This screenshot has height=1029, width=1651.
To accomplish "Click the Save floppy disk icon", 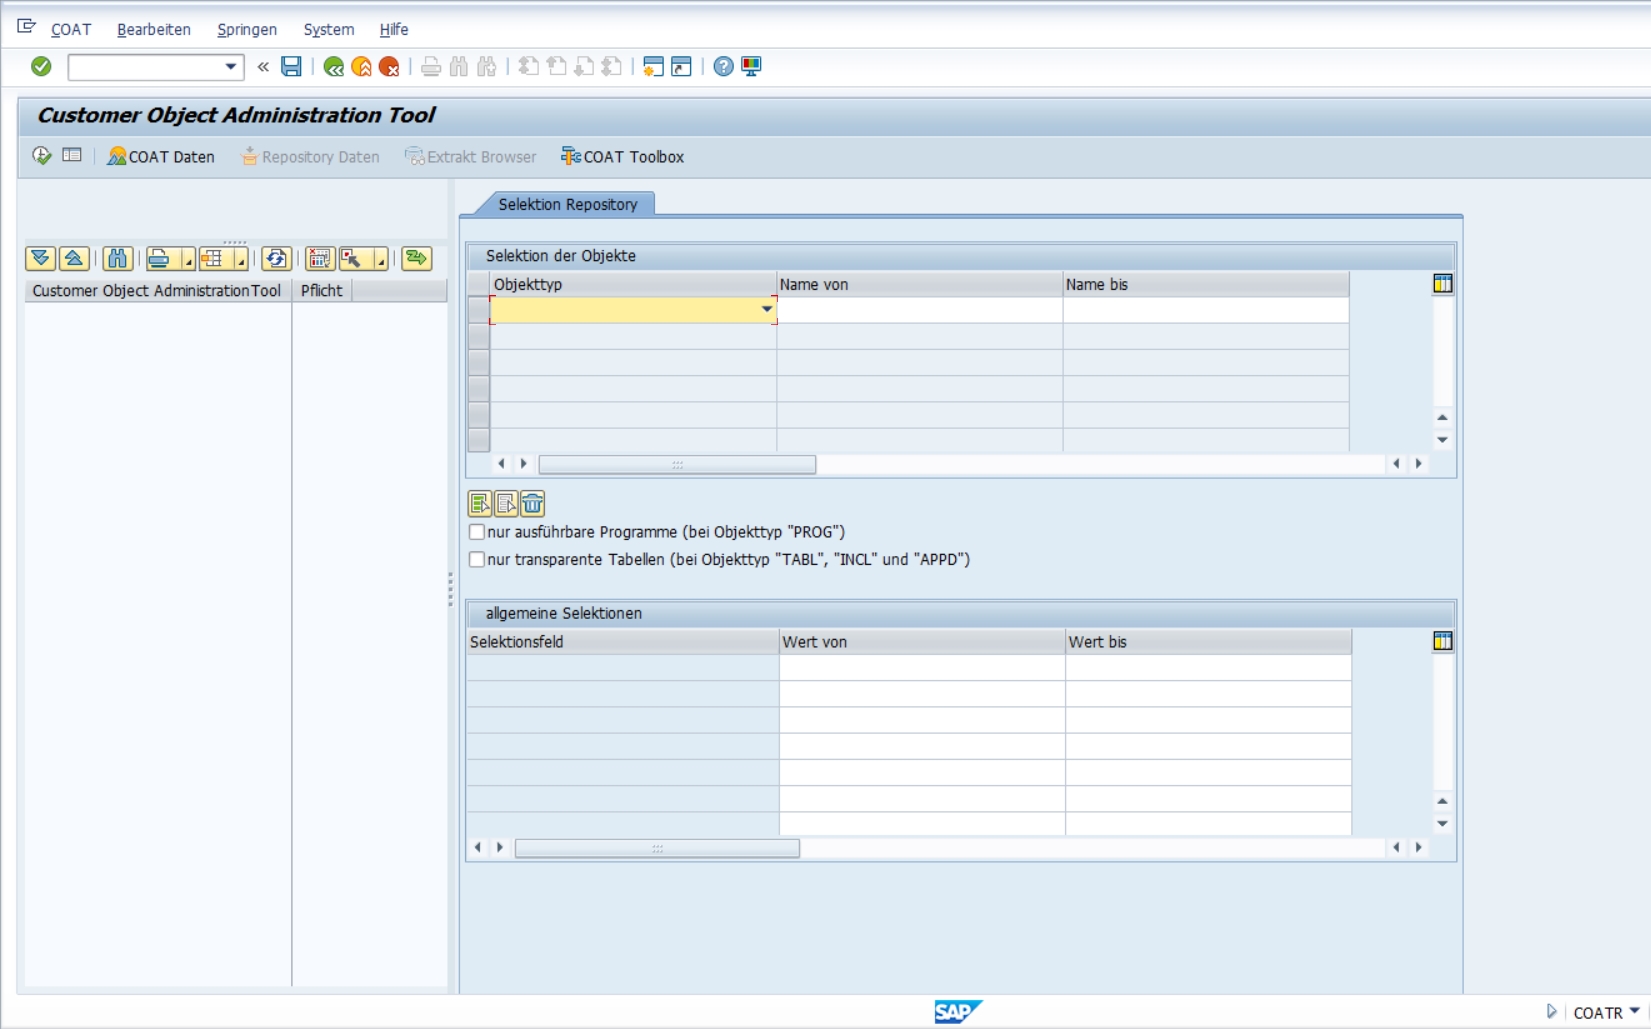I will [291, 67].
